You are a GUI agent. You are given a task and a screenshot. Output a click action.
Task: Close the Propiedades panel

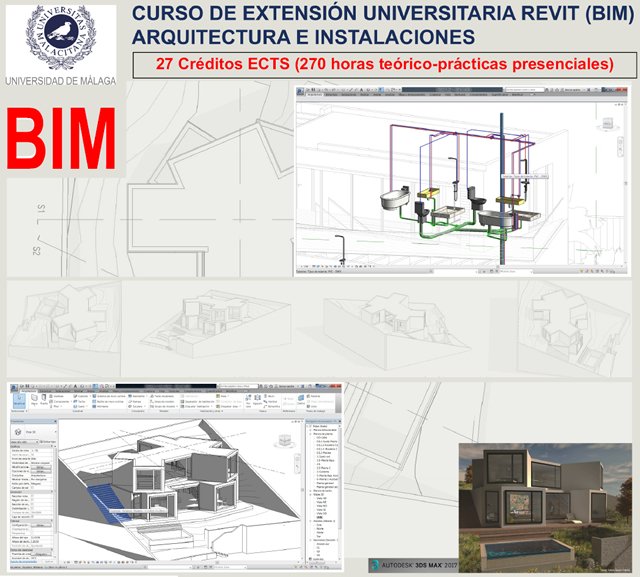[x=55, y=421]
